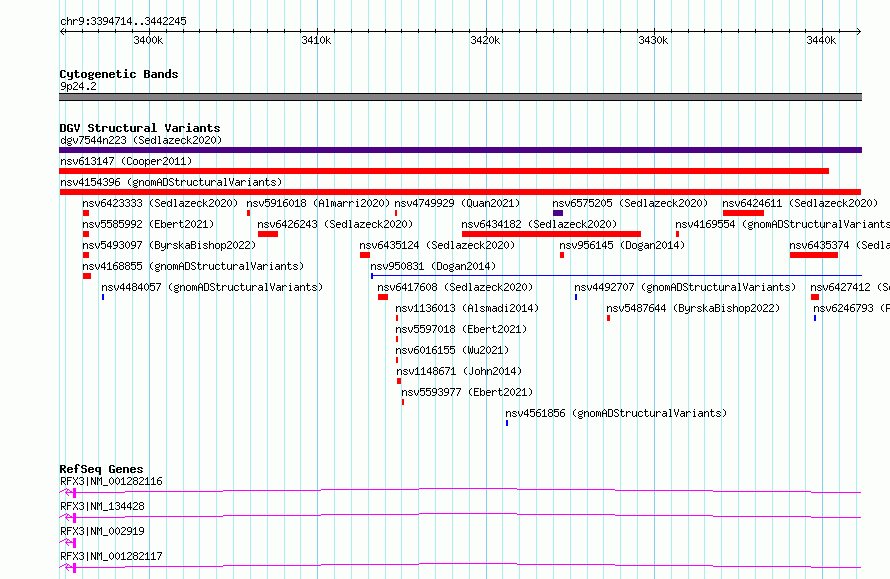890x579 pixels.
Task: Open nsv4749929 (Quan2021) variant
Action: click(x=457, y=203)
